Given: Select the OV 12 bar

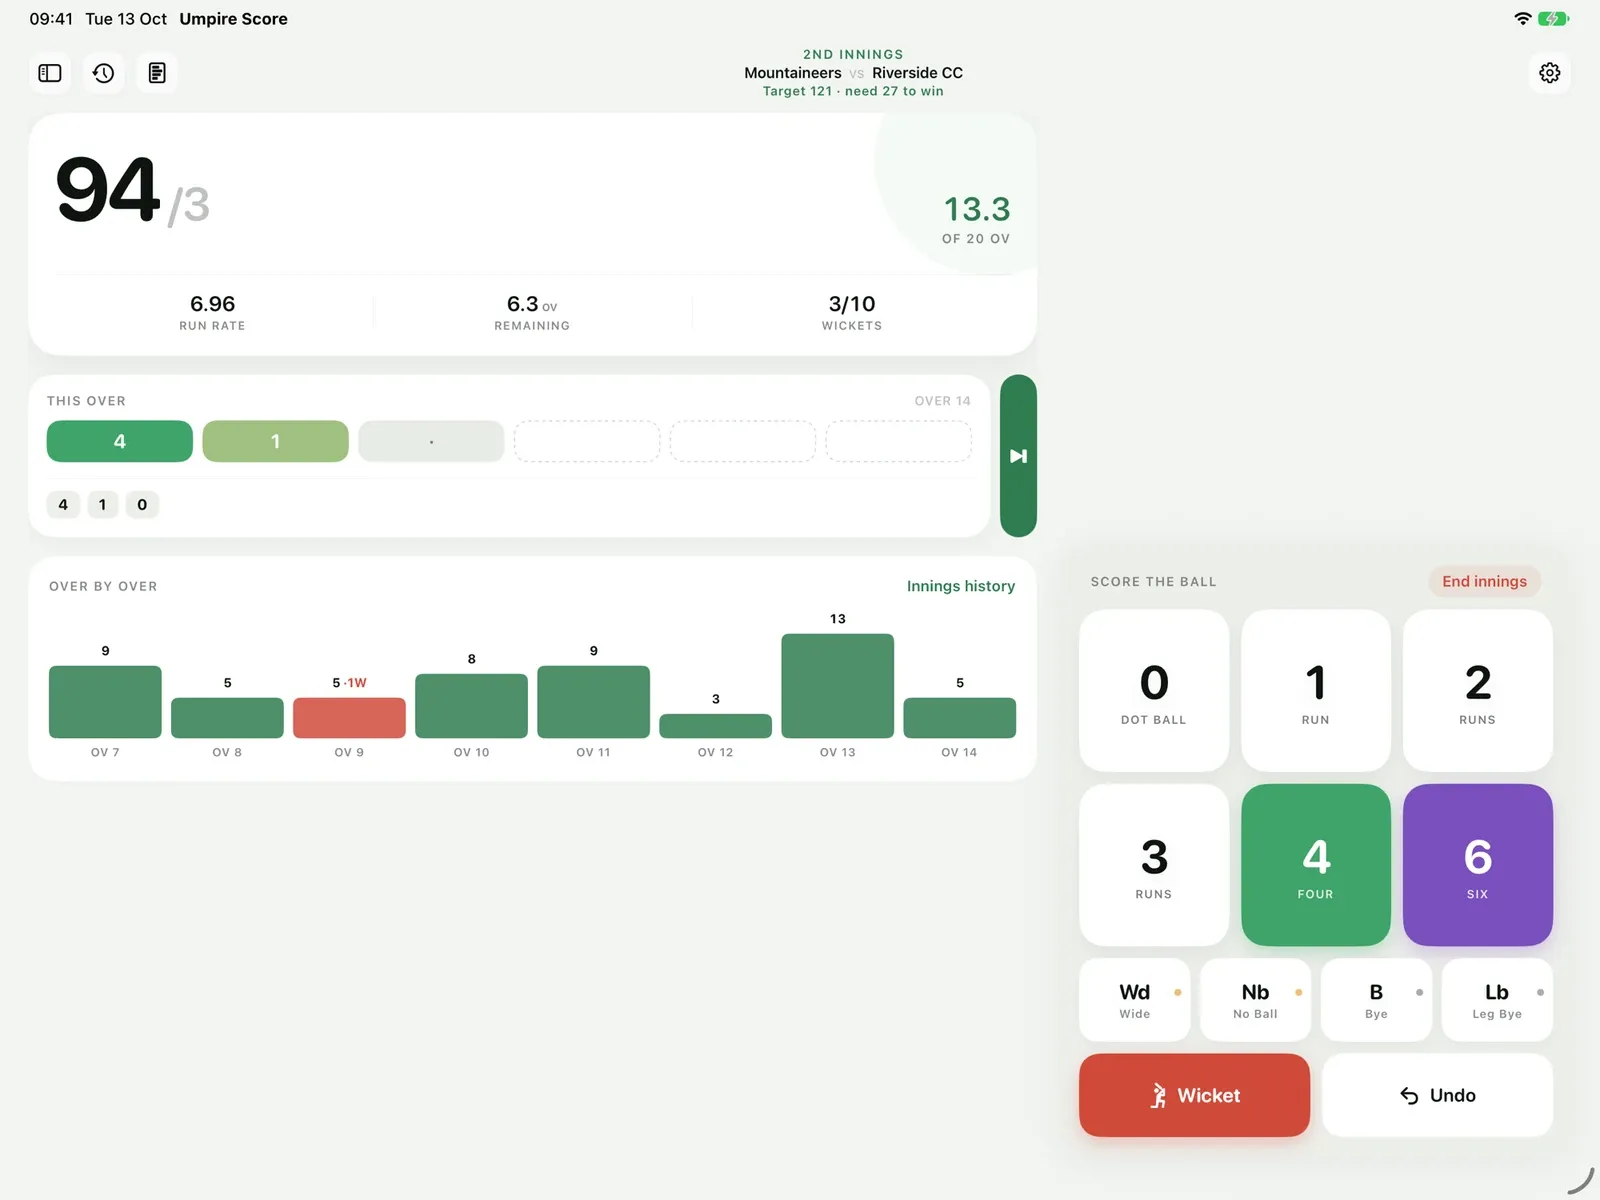Looking at the screenshot, I should [715, 726].
